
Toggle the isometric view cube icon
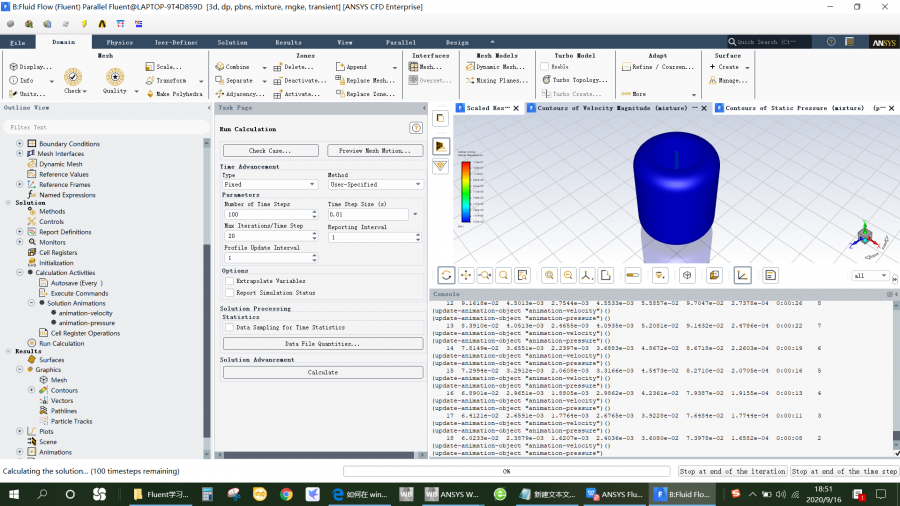[687, 275]
